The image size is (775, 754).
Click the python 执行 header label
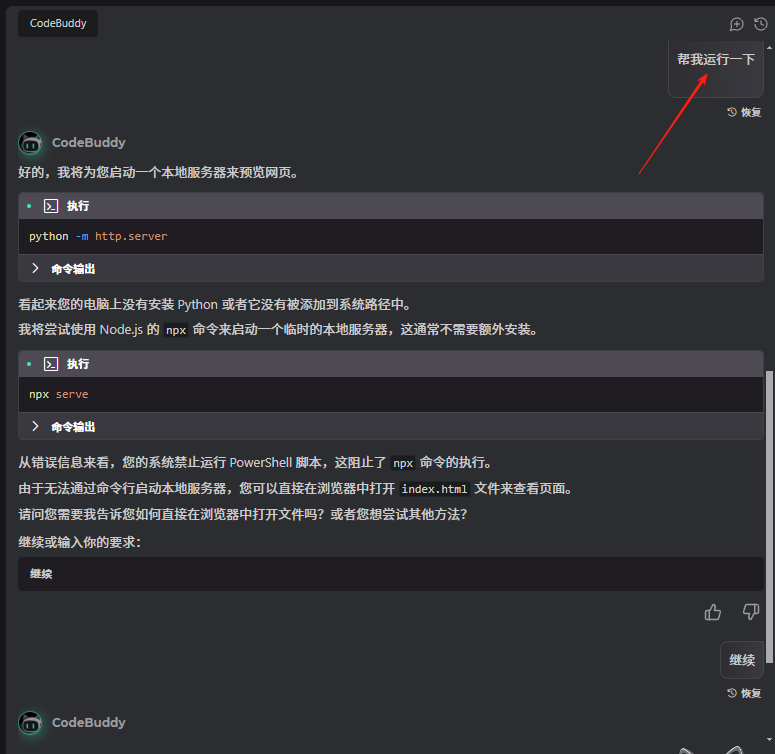tap(78, 206)
